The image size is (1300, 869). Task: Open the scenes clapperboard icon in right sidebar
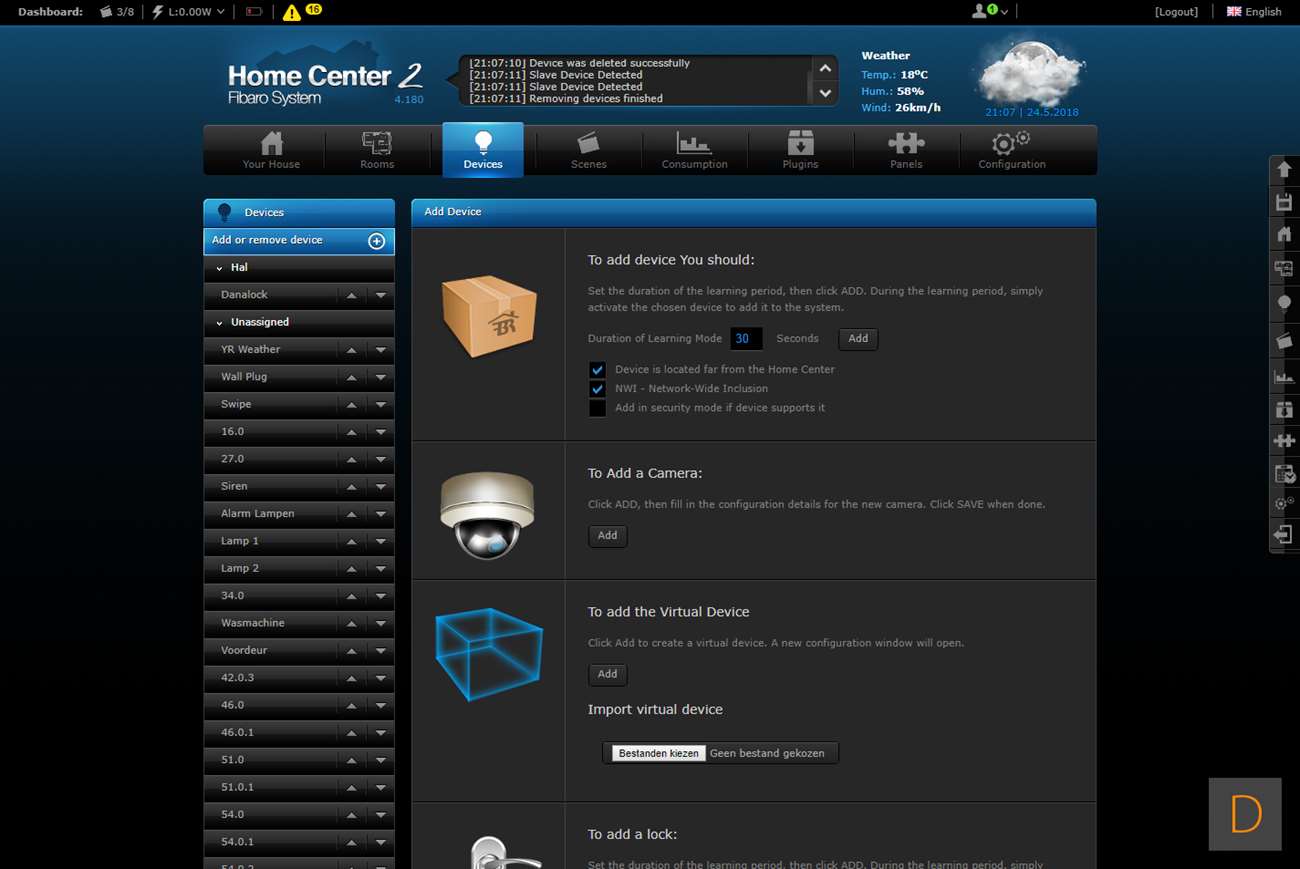tap(1284, 340)
